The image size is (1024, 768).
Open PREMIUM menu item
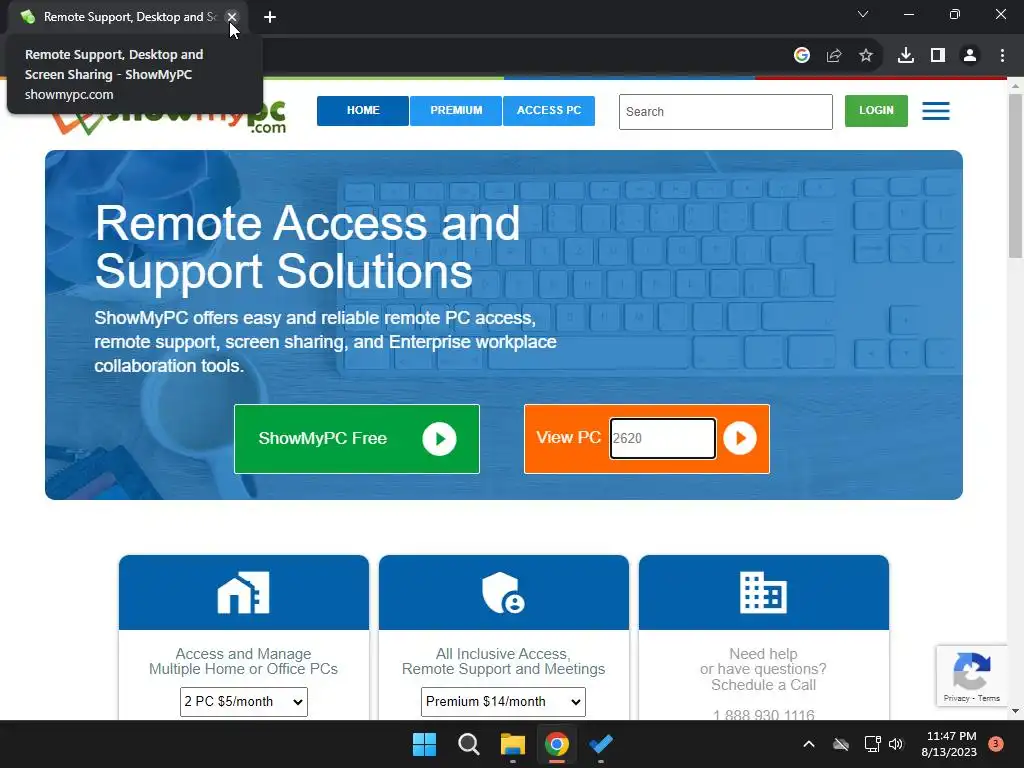tap(456, 110)
